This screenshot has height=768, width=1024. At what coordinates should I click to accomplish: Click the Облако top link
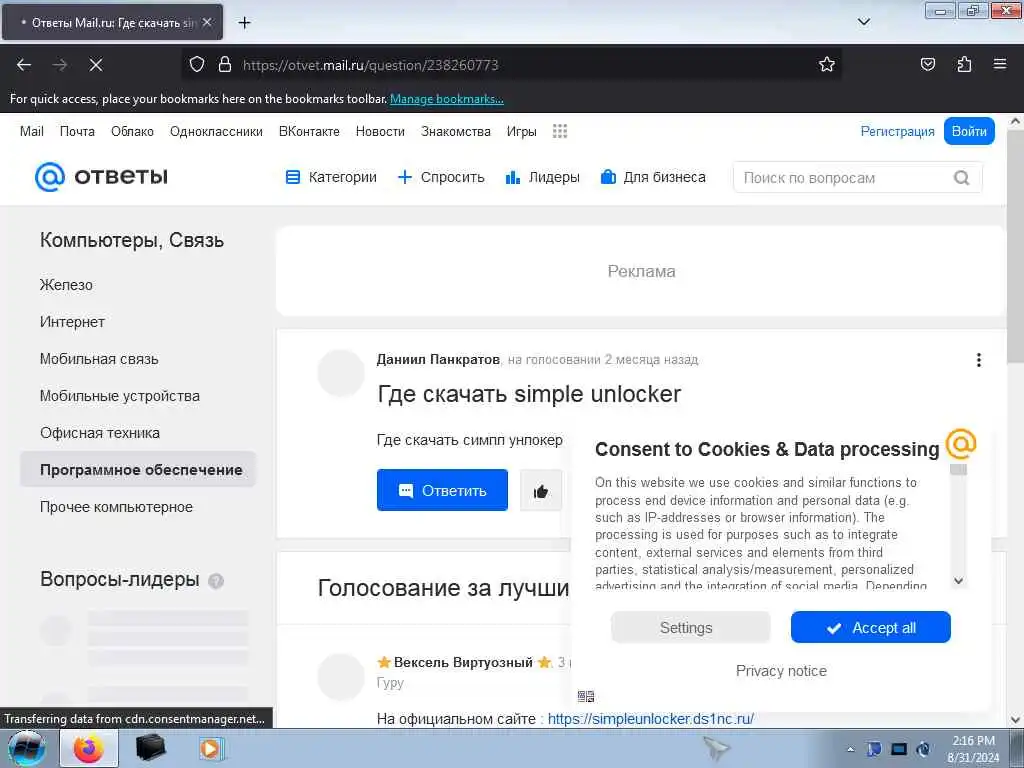point(132,131)
